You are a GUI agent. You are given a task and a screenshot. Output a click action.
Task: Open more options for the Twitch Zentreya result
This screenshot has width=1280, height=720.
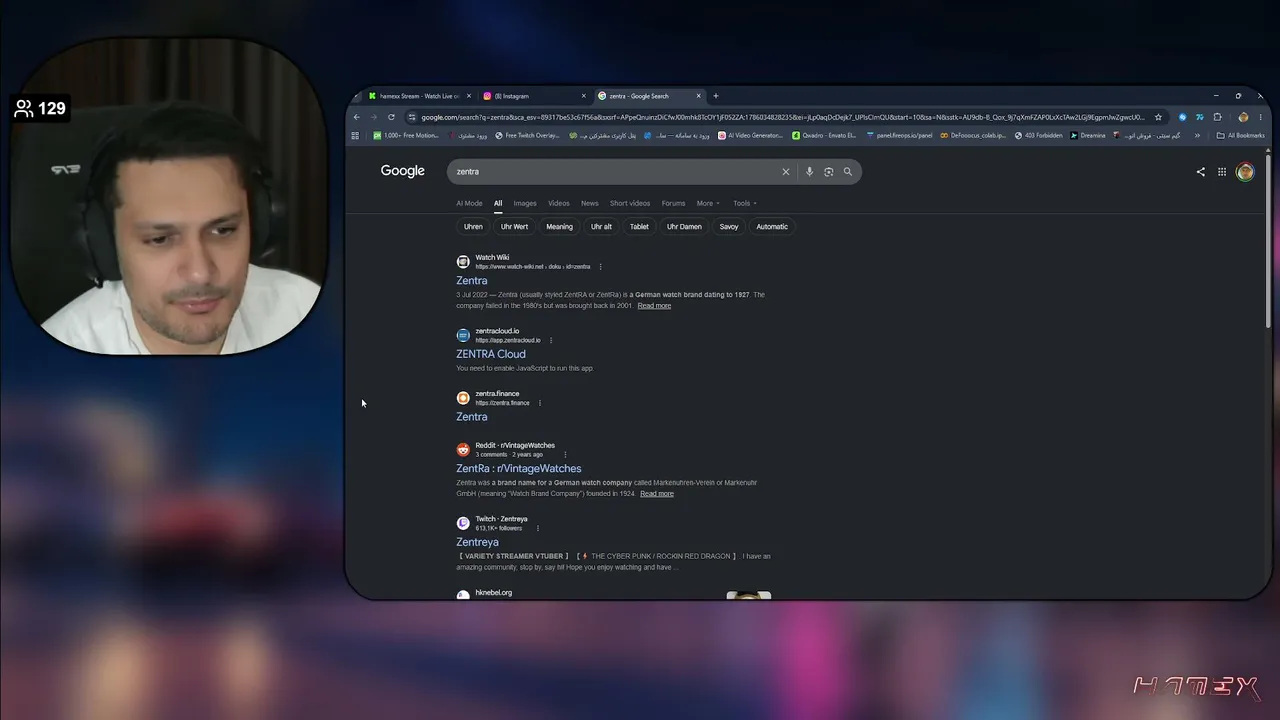(x=537, y=528)
